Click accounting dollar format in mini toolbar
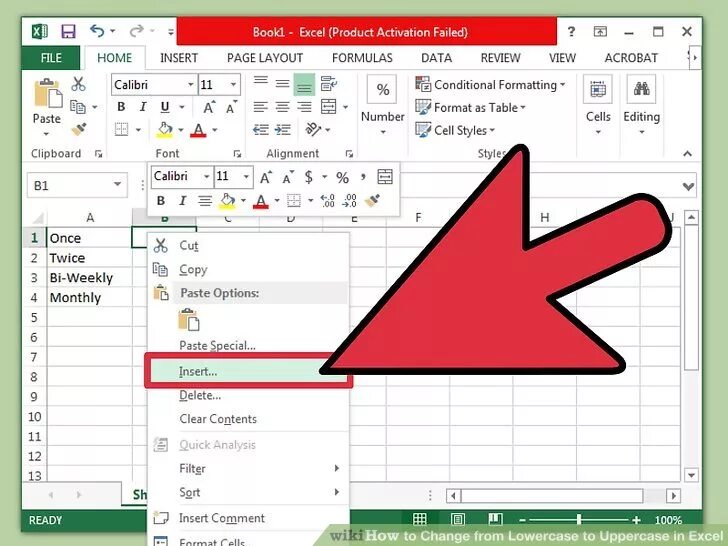The height and width of the screenshot is (546, 728). (x=308, y=177)
